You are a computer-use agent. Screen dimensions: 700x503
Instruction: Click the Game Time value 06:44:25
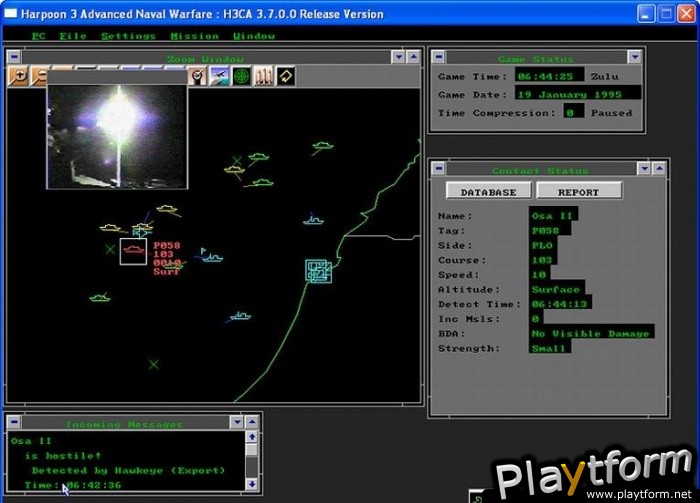tap(550, 76)
